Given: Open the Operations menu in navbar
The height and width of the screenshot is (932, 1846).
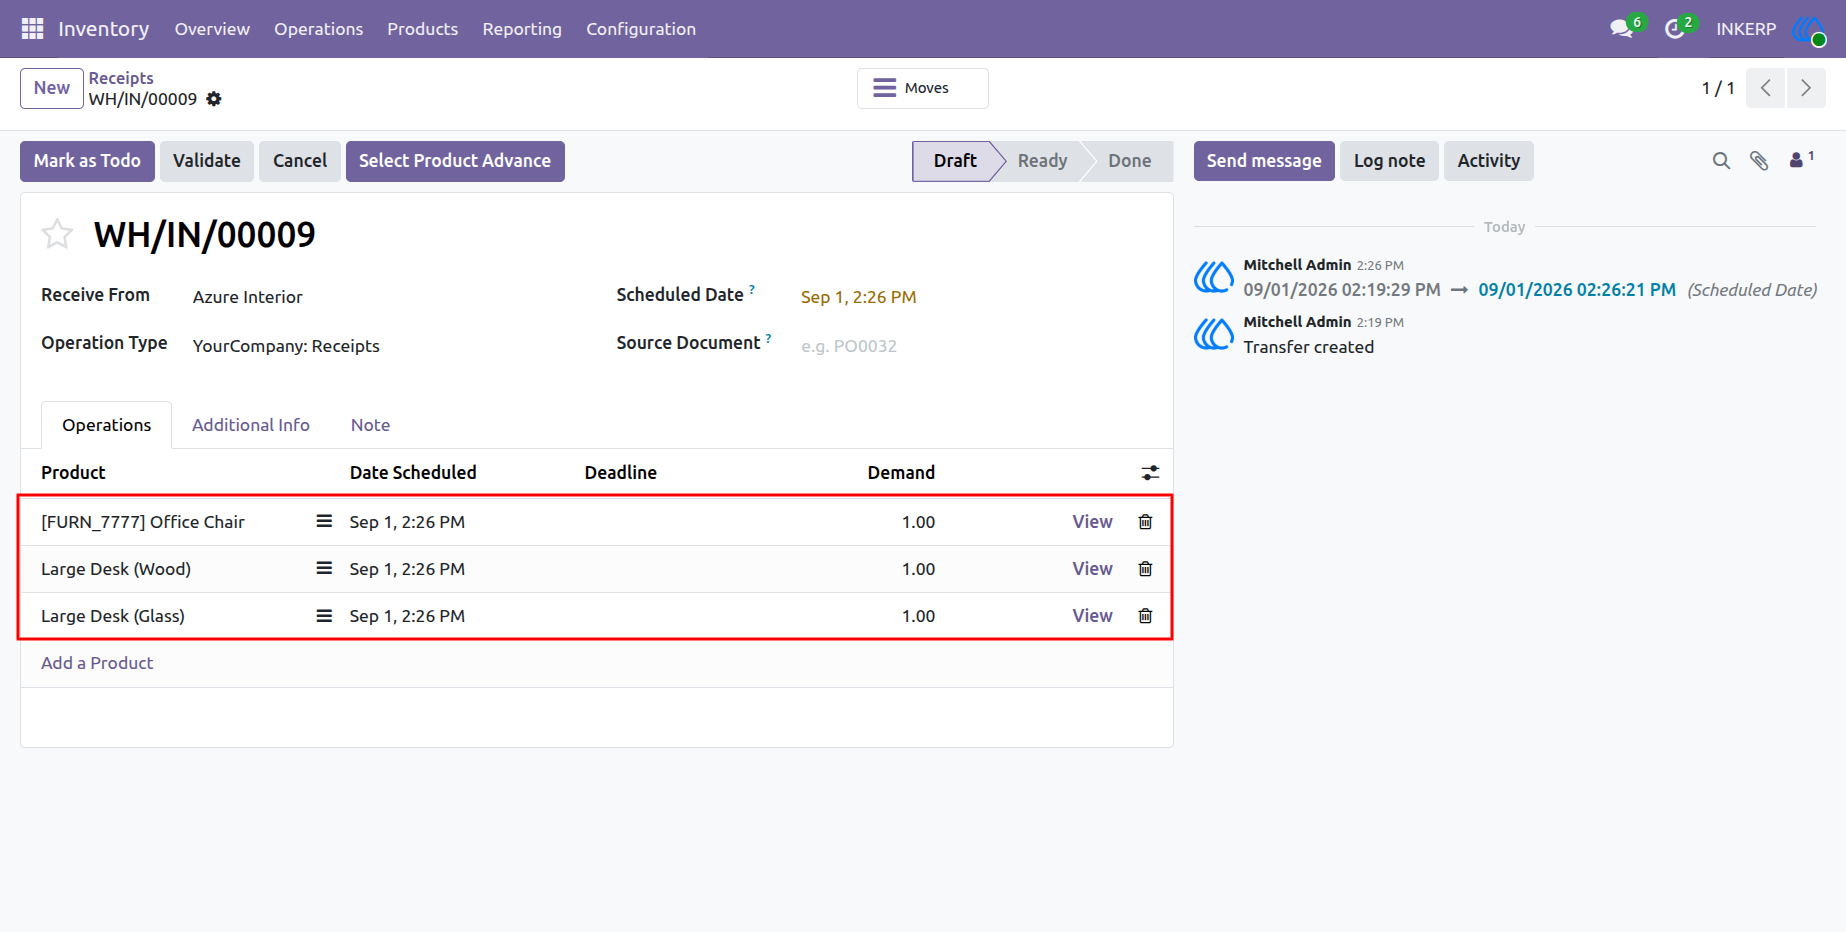Looking at the screenshot, I should pos(319,29).
